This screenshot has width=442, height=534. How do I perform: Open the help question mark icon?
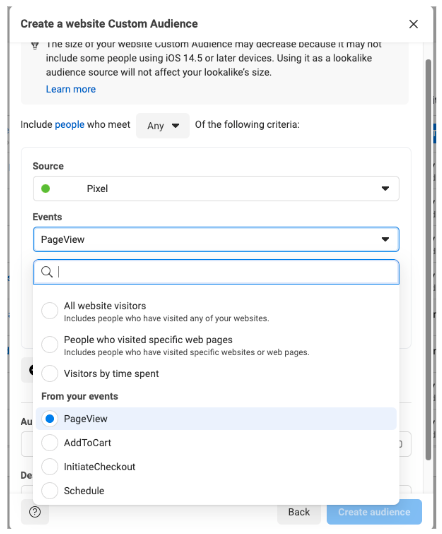(35, 512)
